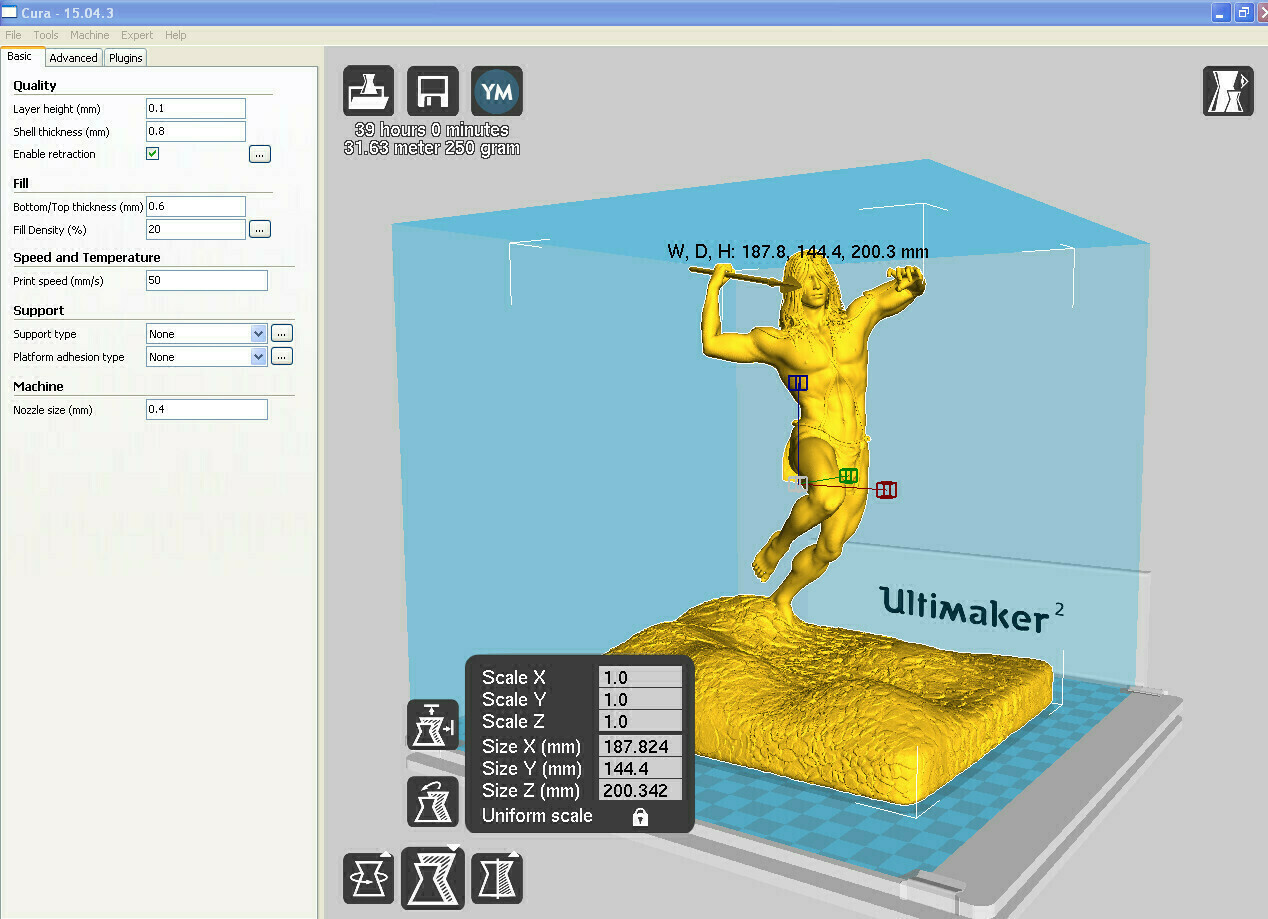Load a model file using the Load icon
Screen dimensions: 1268x919
[x=368, y=90]
